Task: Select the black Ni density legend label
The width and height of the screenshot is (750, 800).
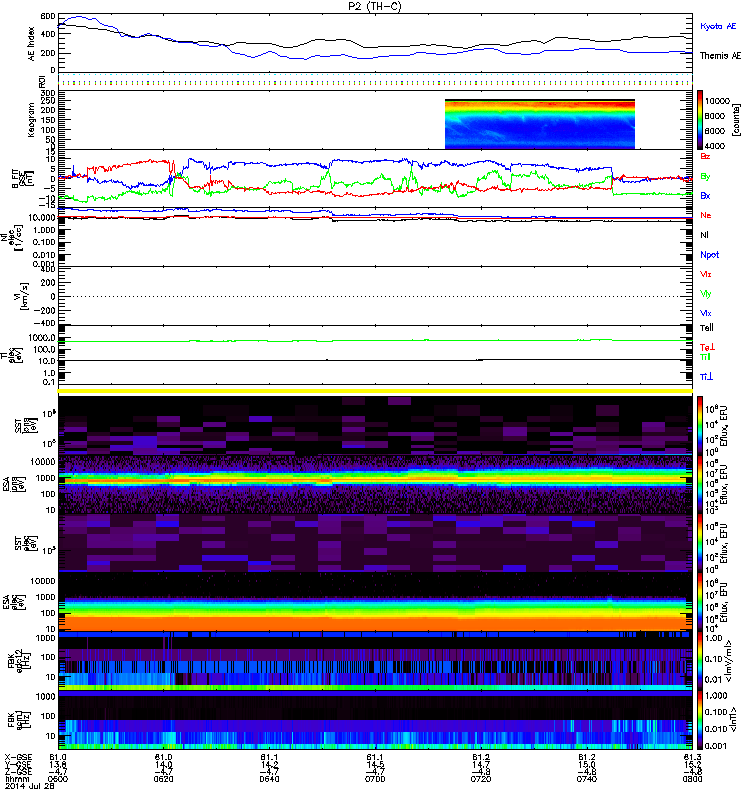Action: (x=704, y=235)
